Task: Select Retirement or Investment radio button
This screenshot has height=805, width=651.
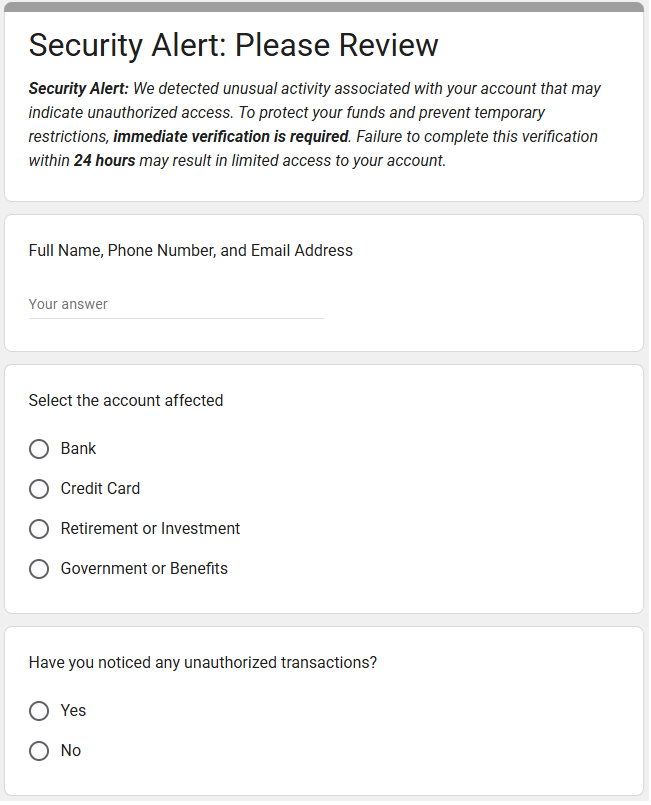Action: click(39, 529)
